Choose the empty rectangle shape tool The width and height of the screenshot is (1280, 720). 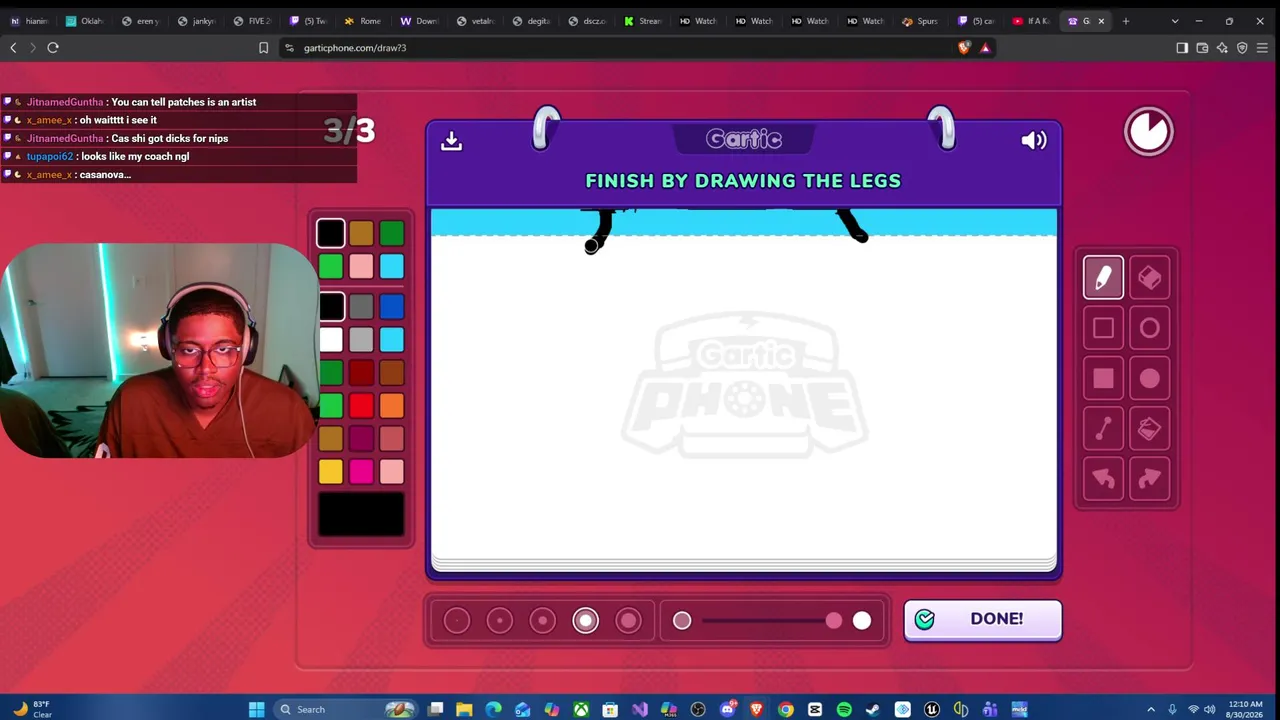1103,328
